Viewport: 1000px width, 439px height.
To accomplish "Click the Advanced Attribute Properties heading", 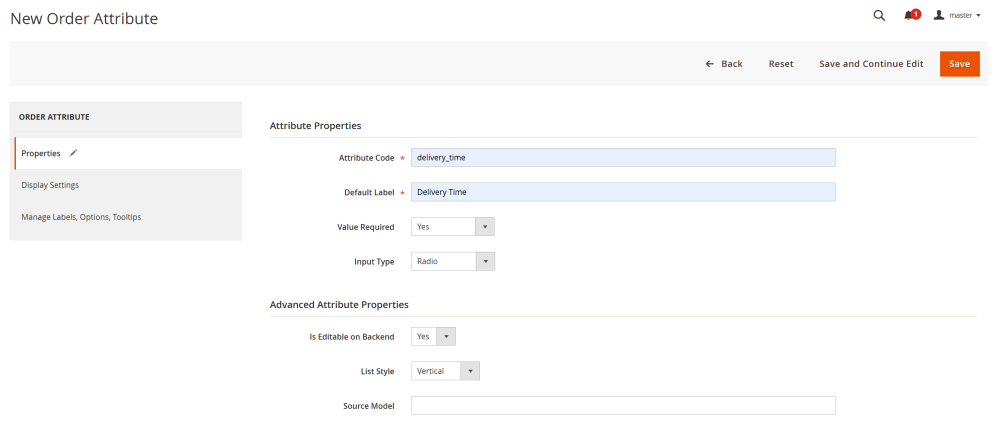I will [x=339, y=305].
